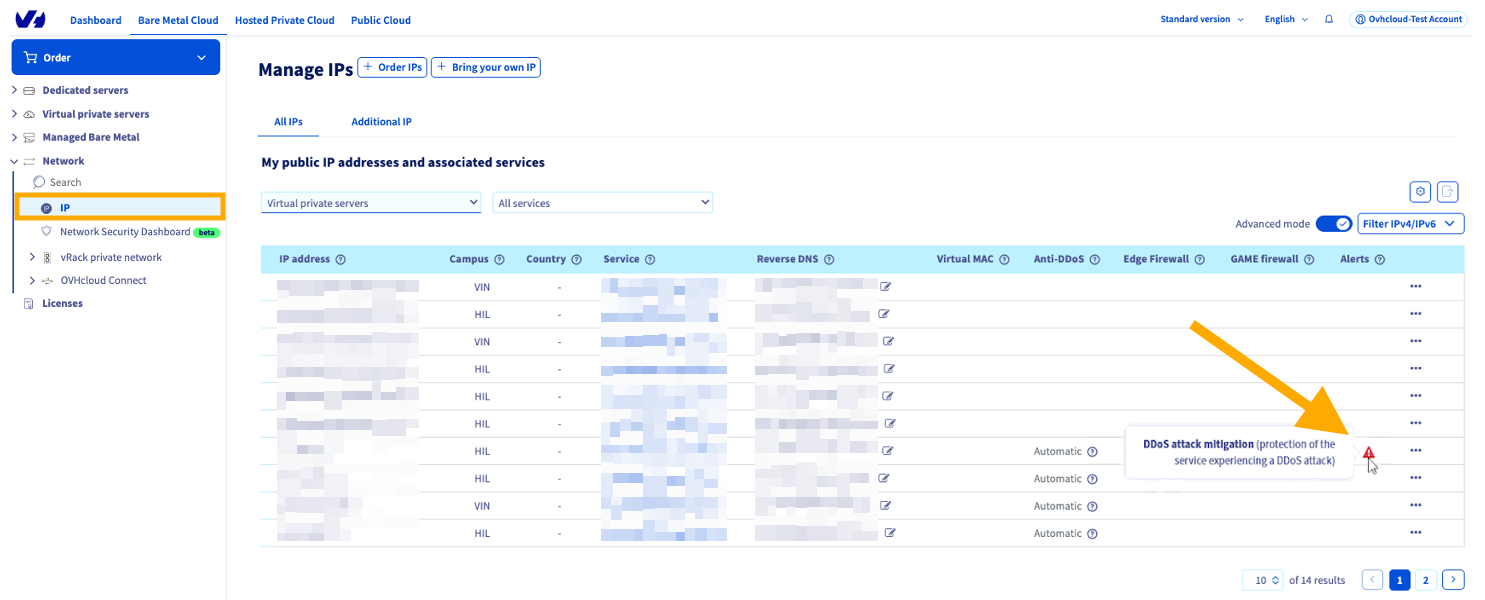Open the Filter IPv4/IPv6 dropdown
Viewport: 1485px width, 600px height.
[1410, 223]
